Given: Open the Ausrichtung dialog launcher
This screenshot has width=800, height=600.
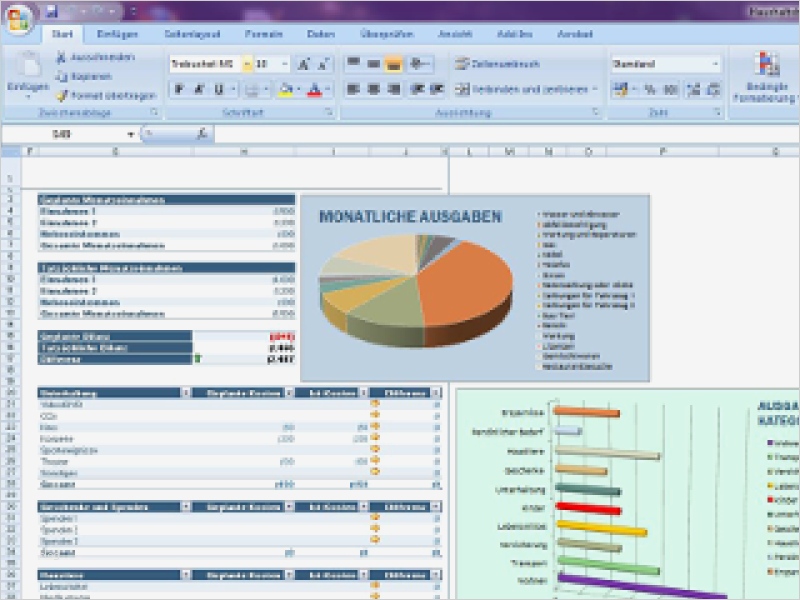Looking at the screenshot, I should coord(595,112).
